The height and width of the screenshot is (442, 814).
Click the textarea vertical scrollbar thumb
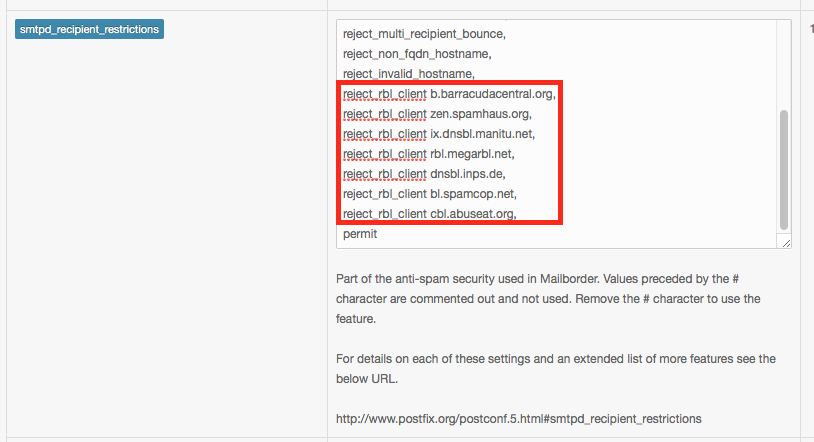(784, 170)
